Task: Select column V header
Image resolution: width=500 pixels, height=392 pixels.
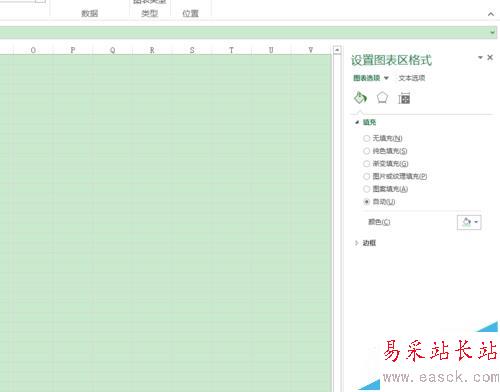Action: click(x=311, y=50)
